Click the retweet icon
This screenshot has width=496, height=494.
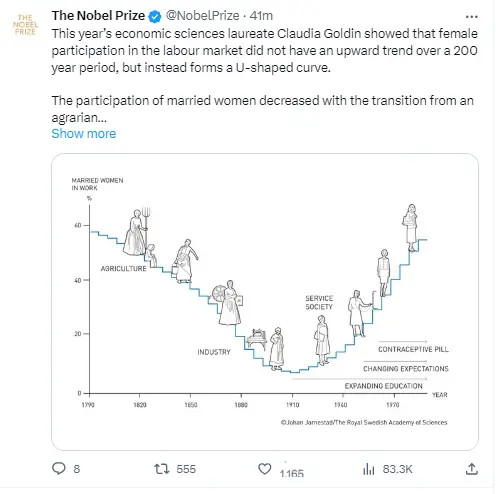coord(162,469)
